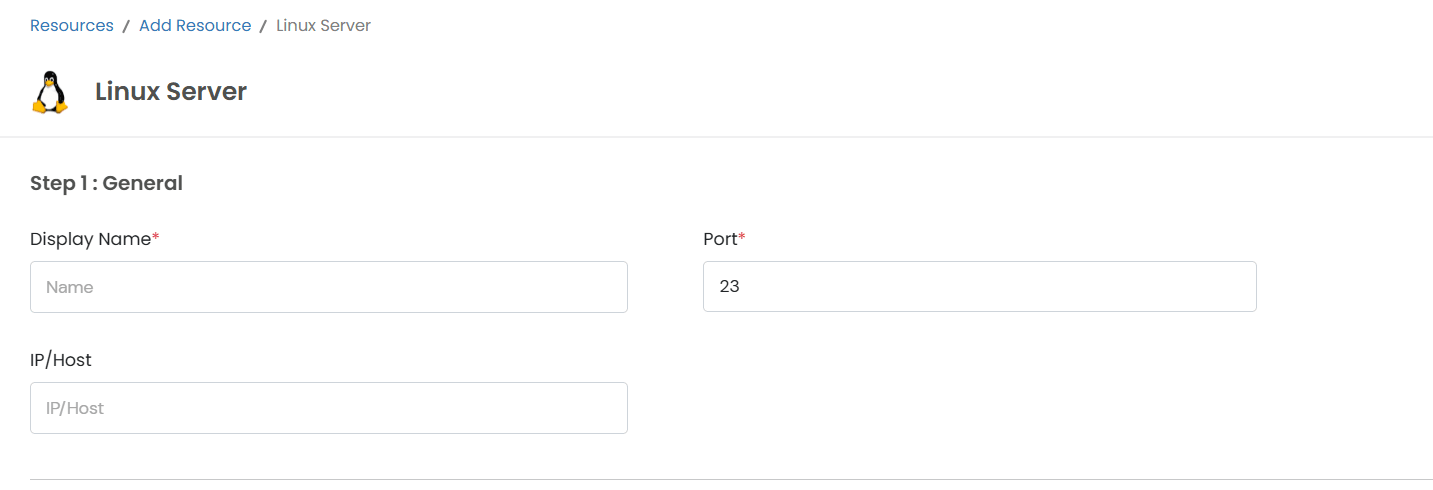Click the Name placeholder text

pos(70,287)
